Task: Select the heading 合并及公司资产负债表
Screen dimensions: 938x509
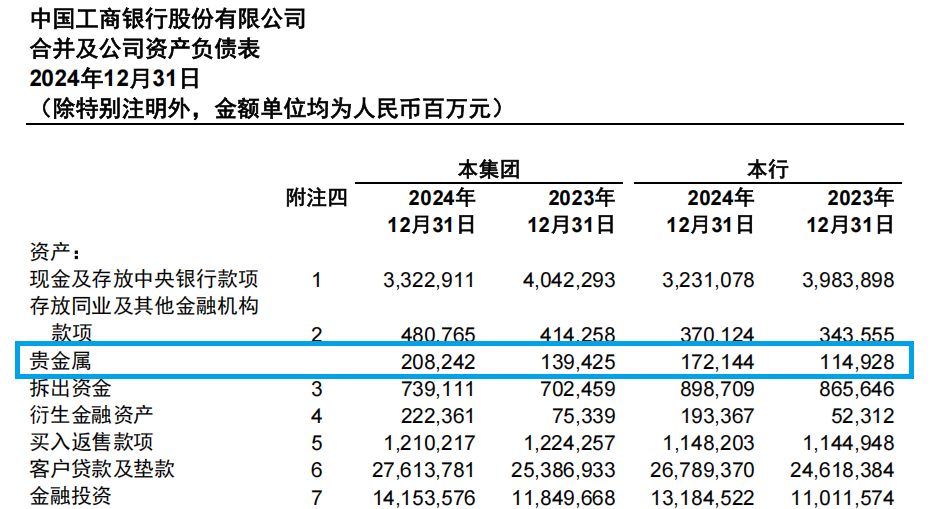Action: pos(145,48)
